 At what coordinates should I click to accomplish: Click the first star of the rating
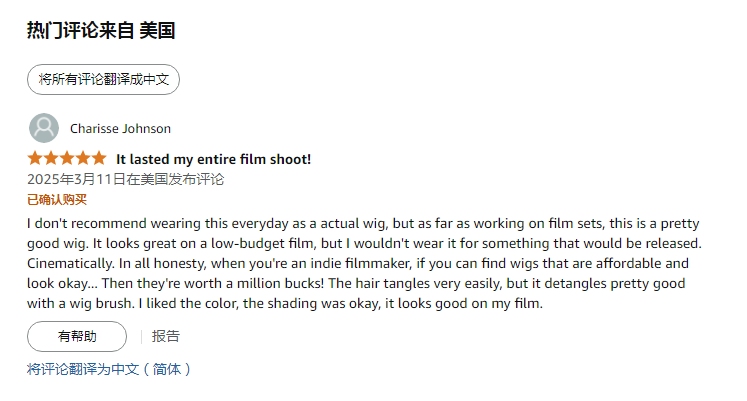pos(35,158)
